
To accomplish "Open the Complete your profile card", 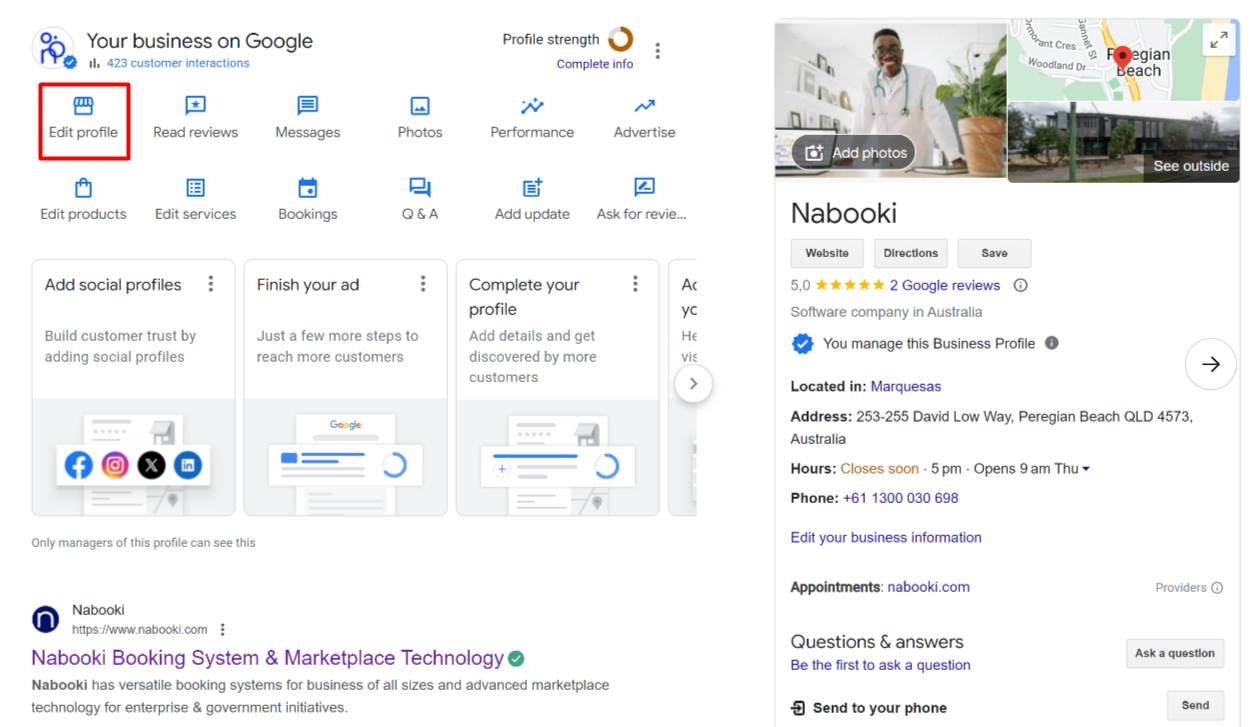I will point(558,388).
